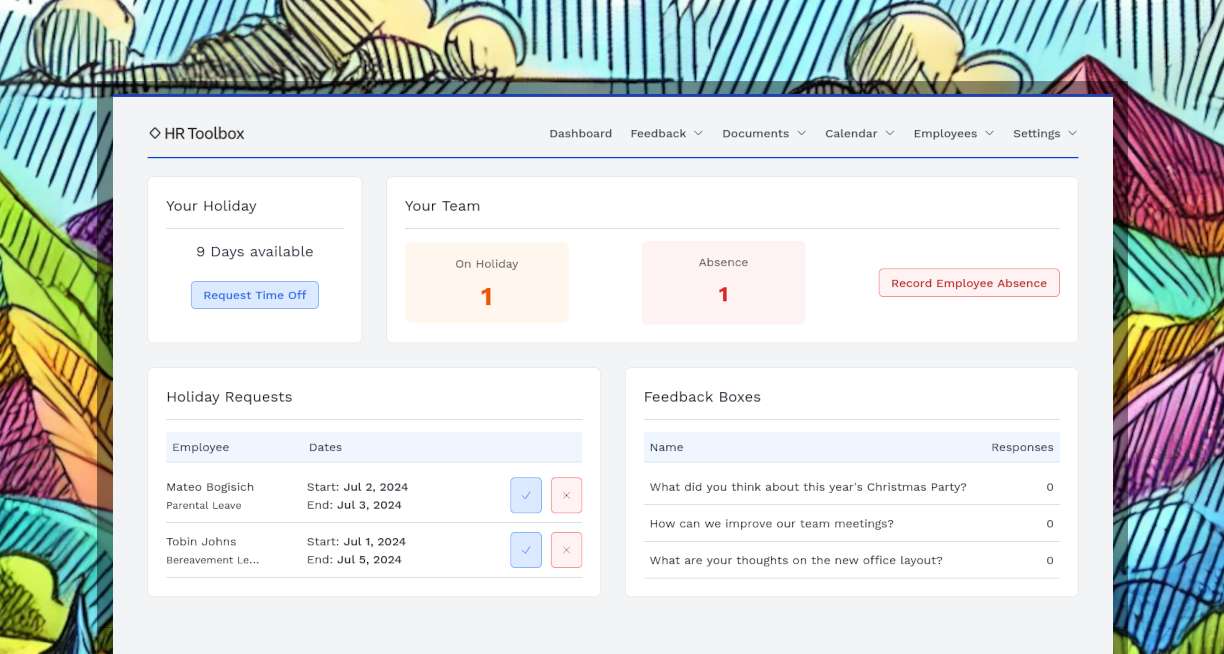Click the '9 Days available' text
Viewport: 1224px width, 654px height.
[255, 252]
